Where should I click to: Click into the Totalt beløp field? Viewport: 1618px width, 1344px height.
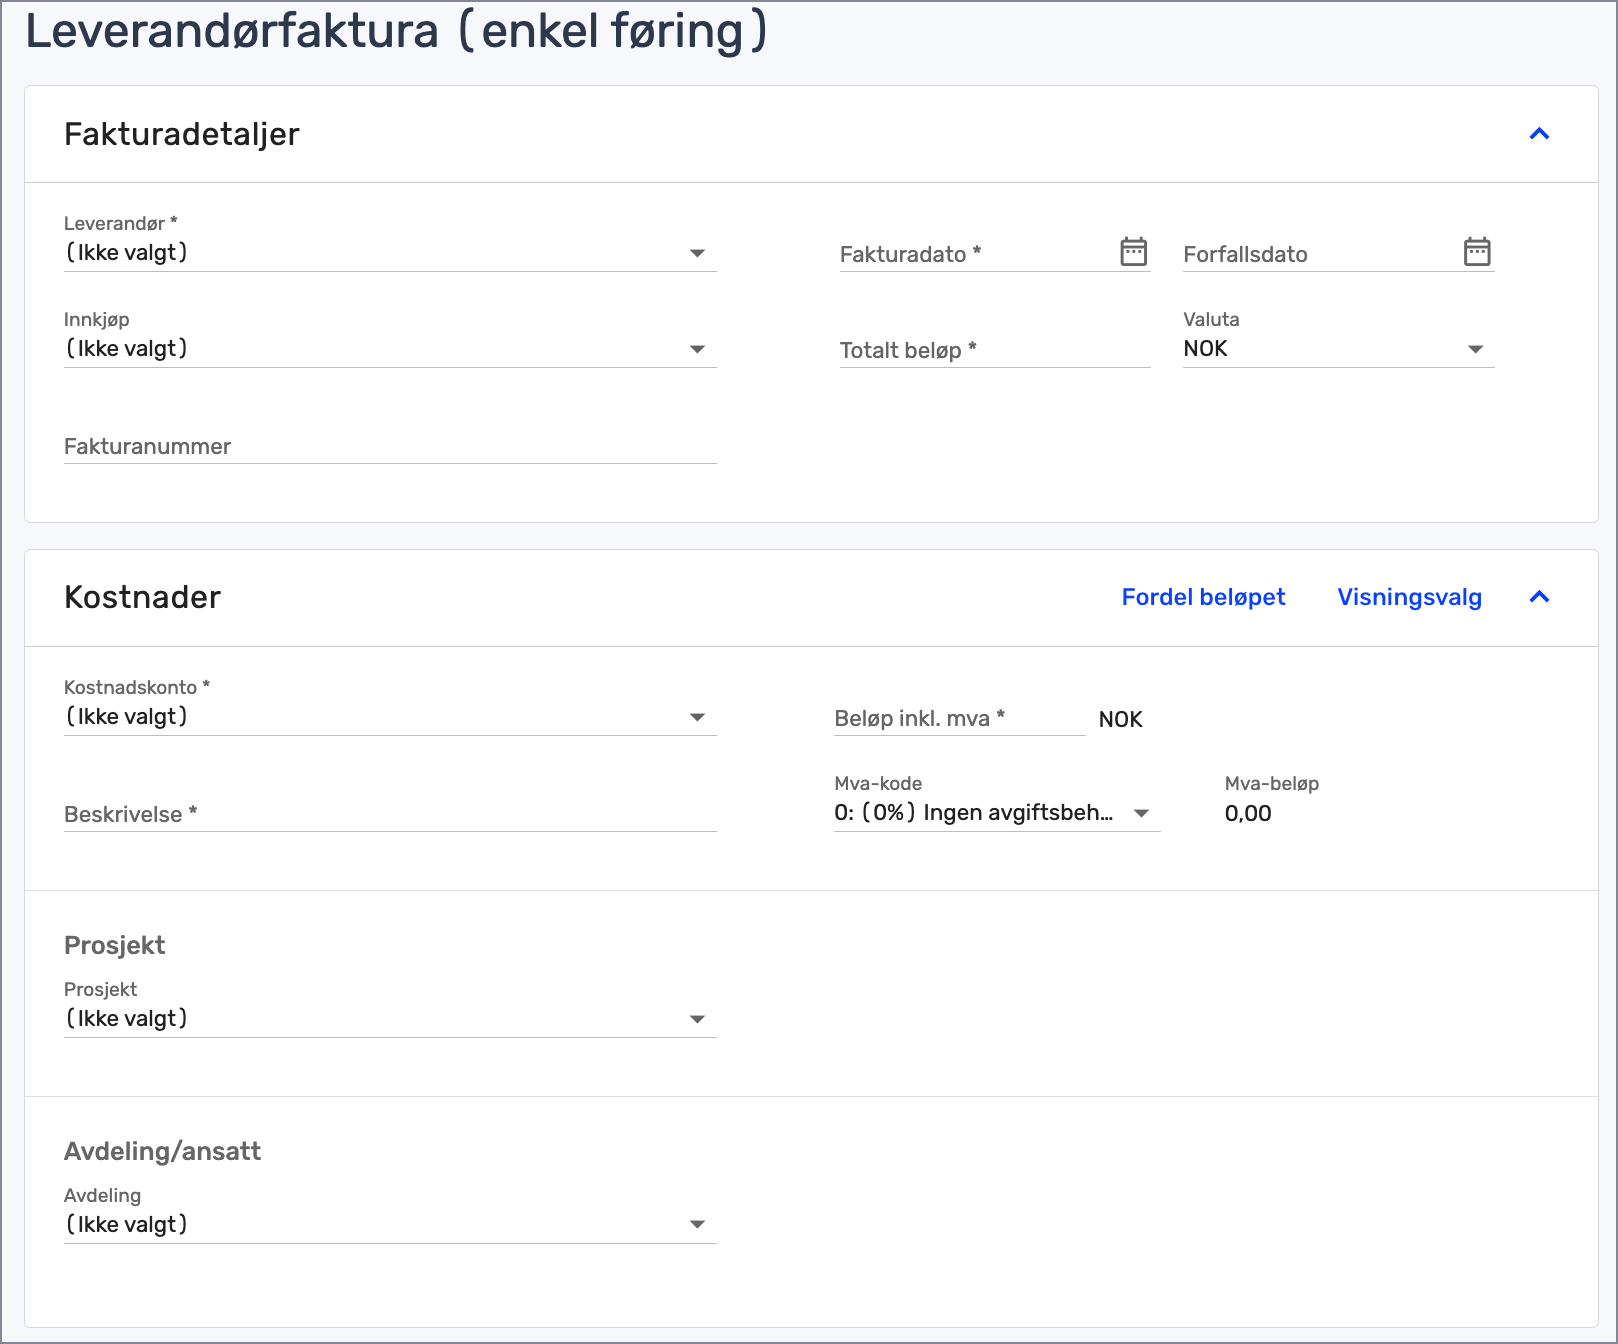pyautogui.click(x=994, y=350)
